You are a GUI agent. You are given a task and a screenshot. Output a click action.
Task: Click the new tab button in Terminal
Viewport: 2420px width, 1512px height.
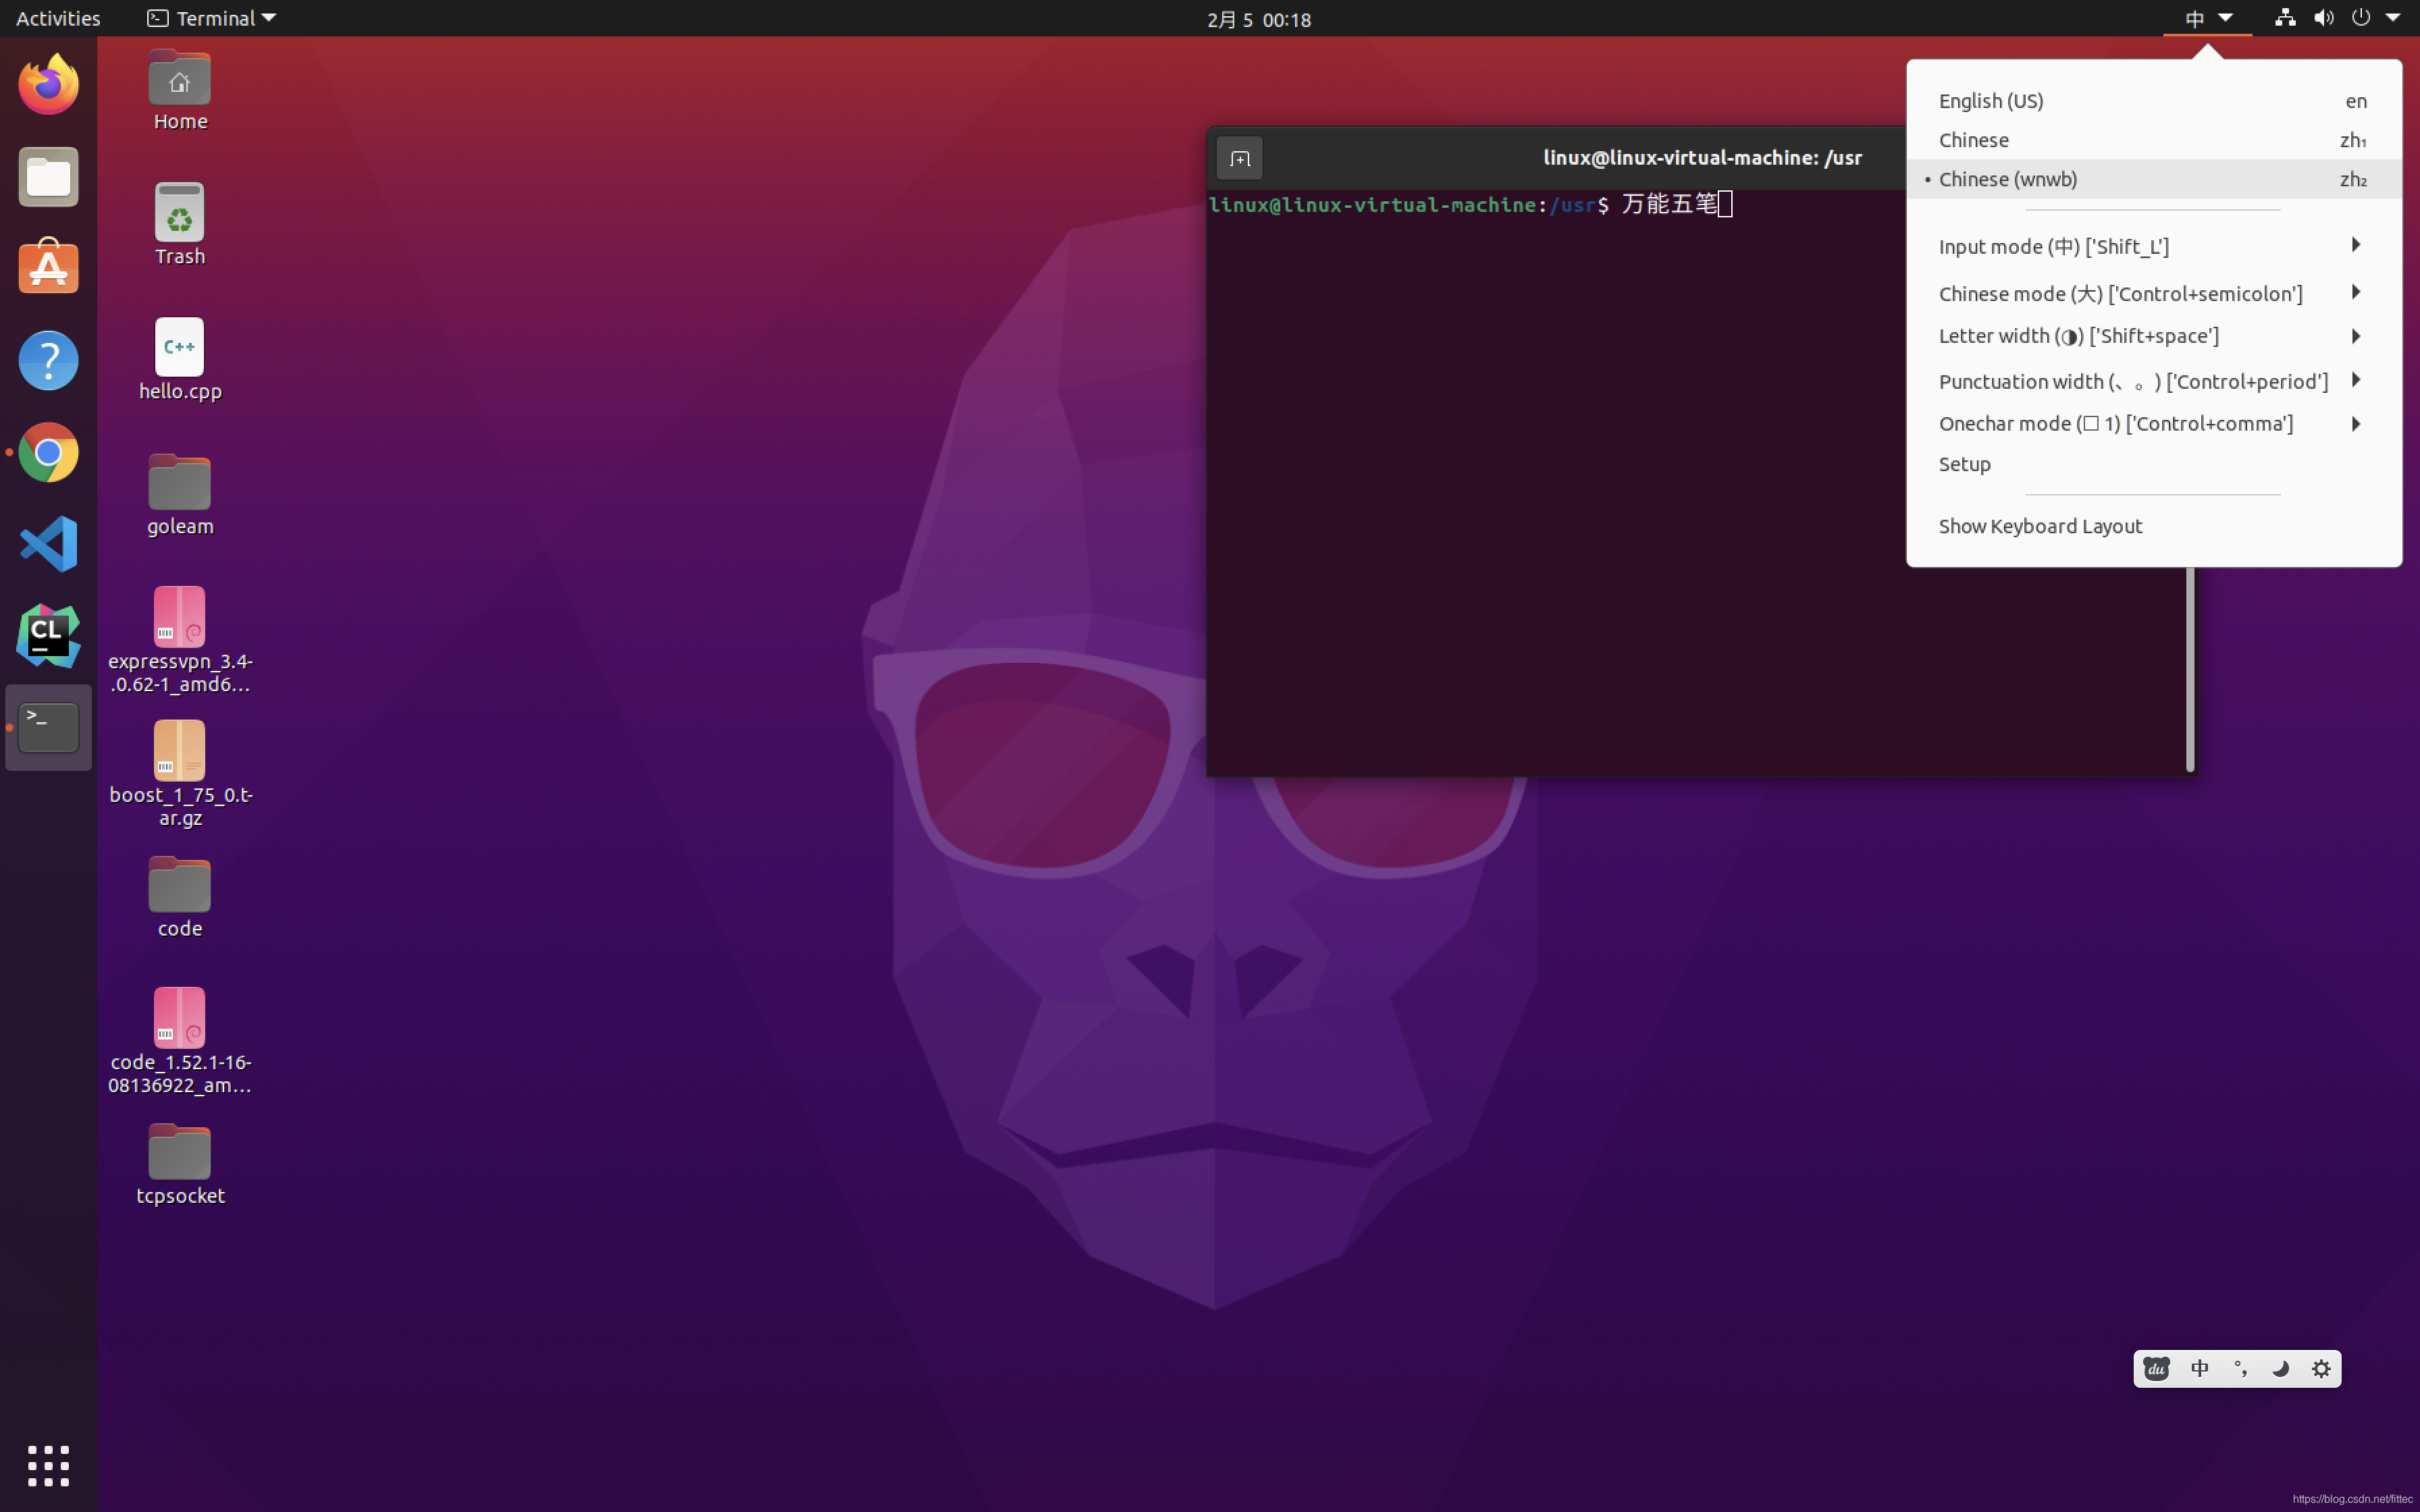pos(1239,158)
